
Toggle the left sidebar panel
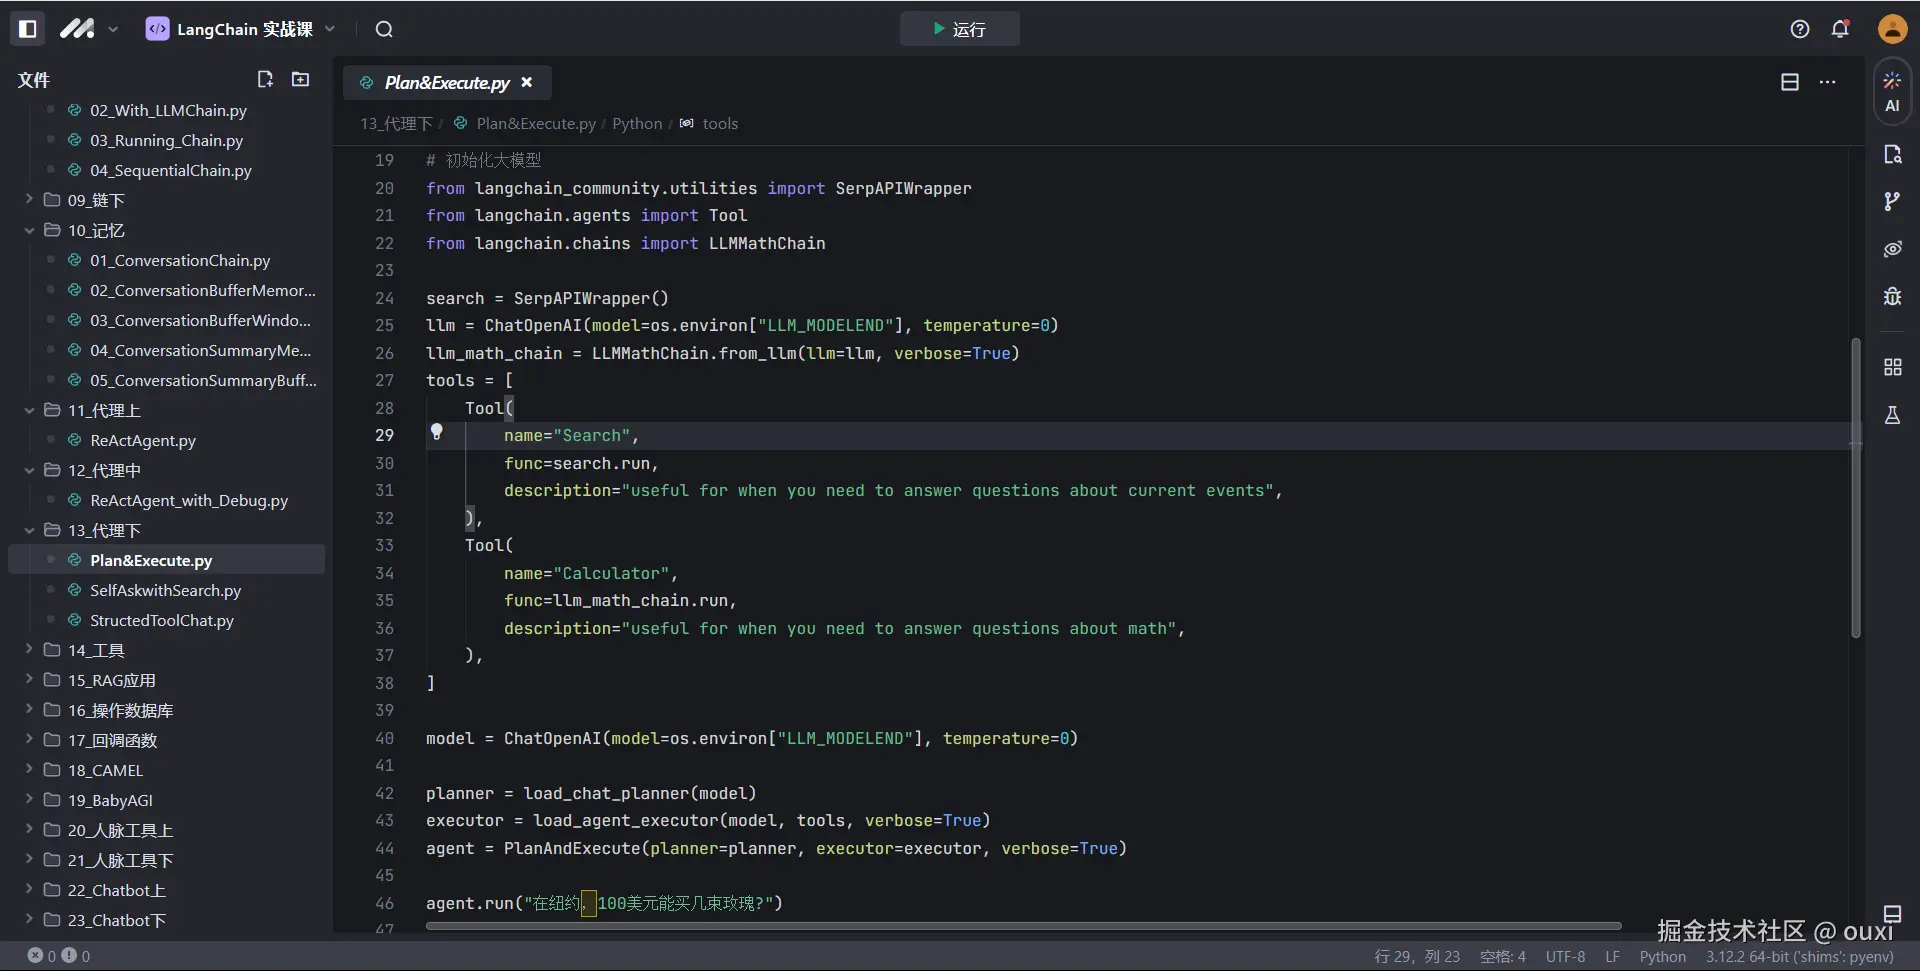click(28, 29)
